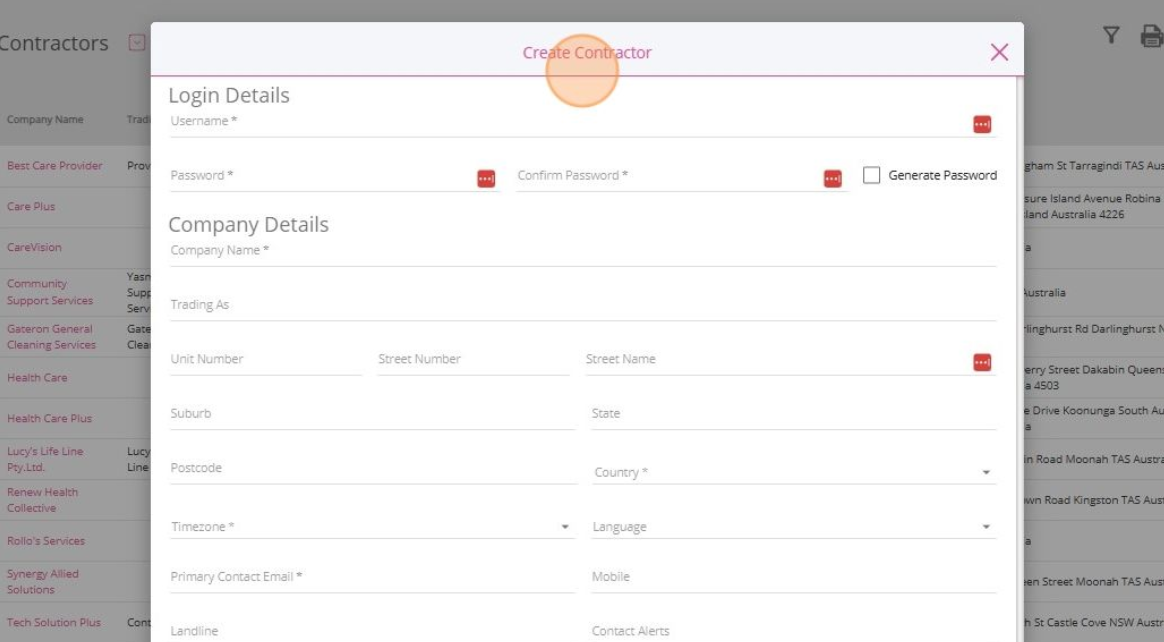Select Rollo's Services in contractor list

[46, 541]
